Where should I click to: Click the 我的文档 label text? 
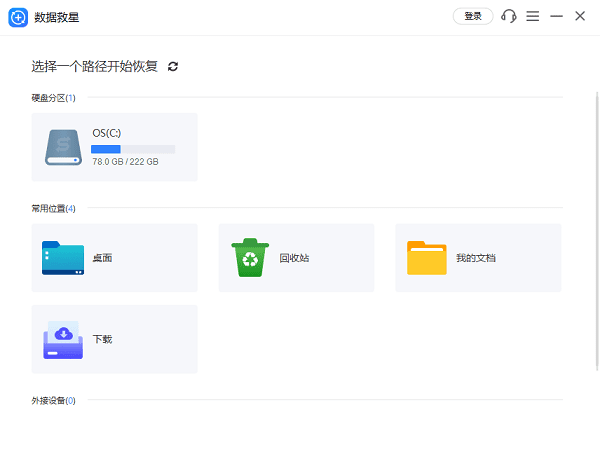coord(476,258)
